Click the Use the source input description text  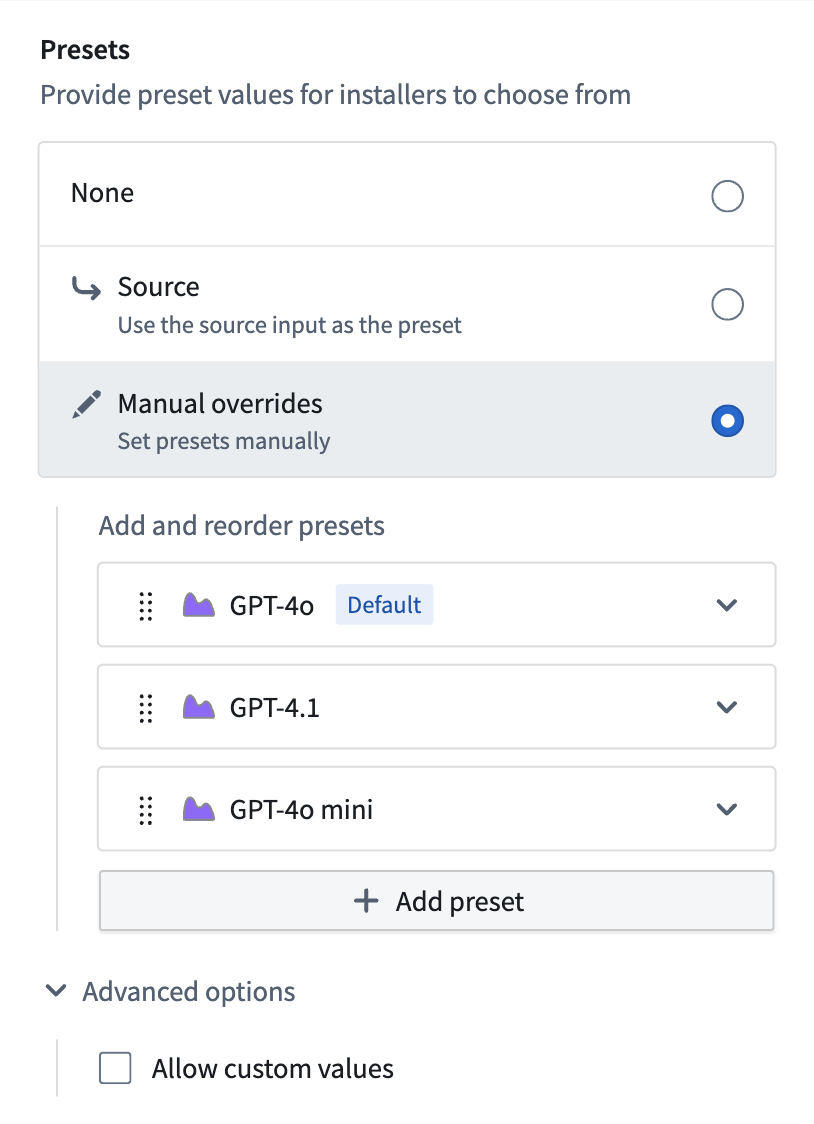tap(290, 326)
